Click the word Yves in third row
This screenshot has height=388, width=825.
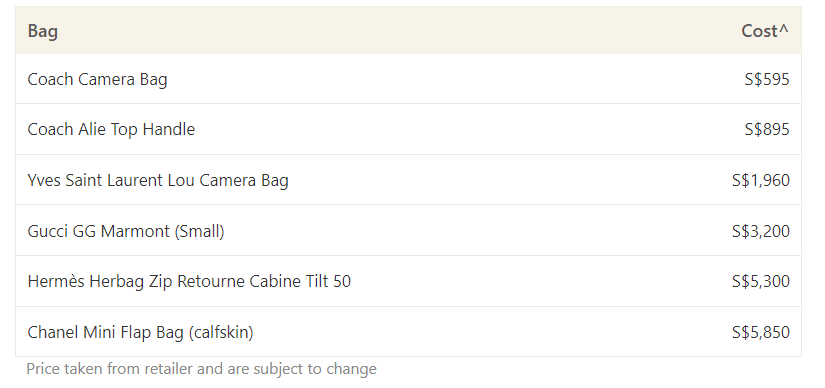point(44,180)
